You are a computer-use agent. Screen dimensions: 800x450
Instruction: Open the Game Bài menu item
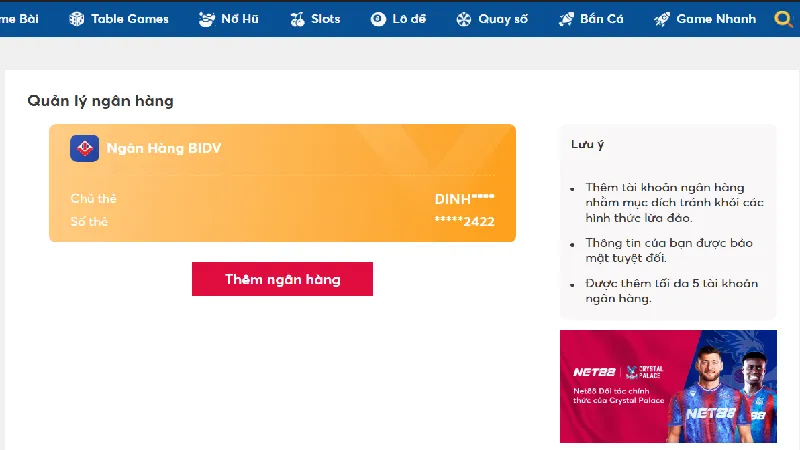[20, 19]
